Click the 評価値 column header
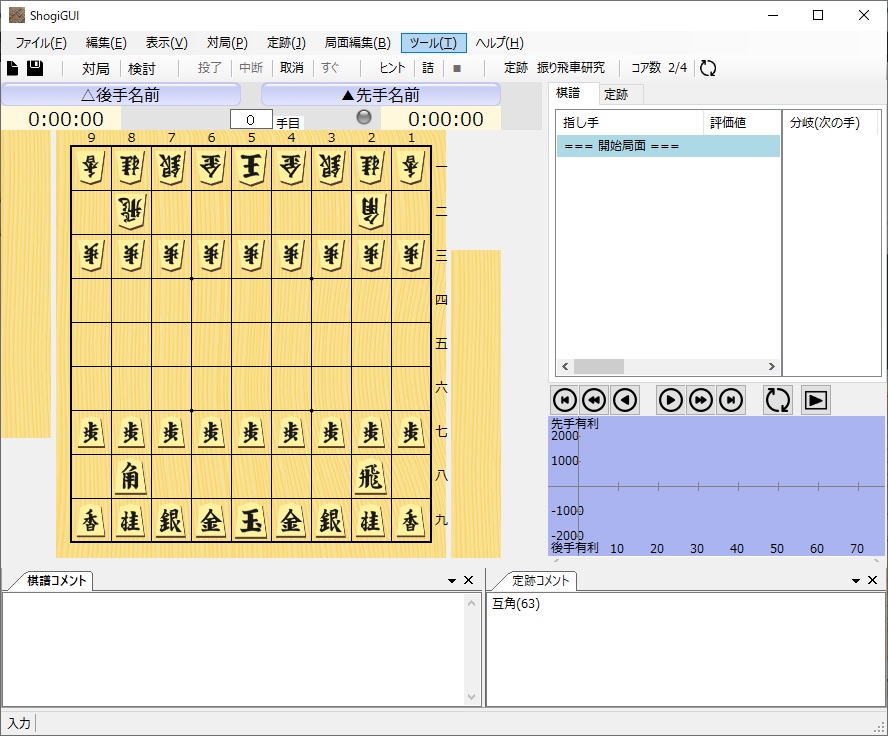The image size is (888, 736). 742,123
